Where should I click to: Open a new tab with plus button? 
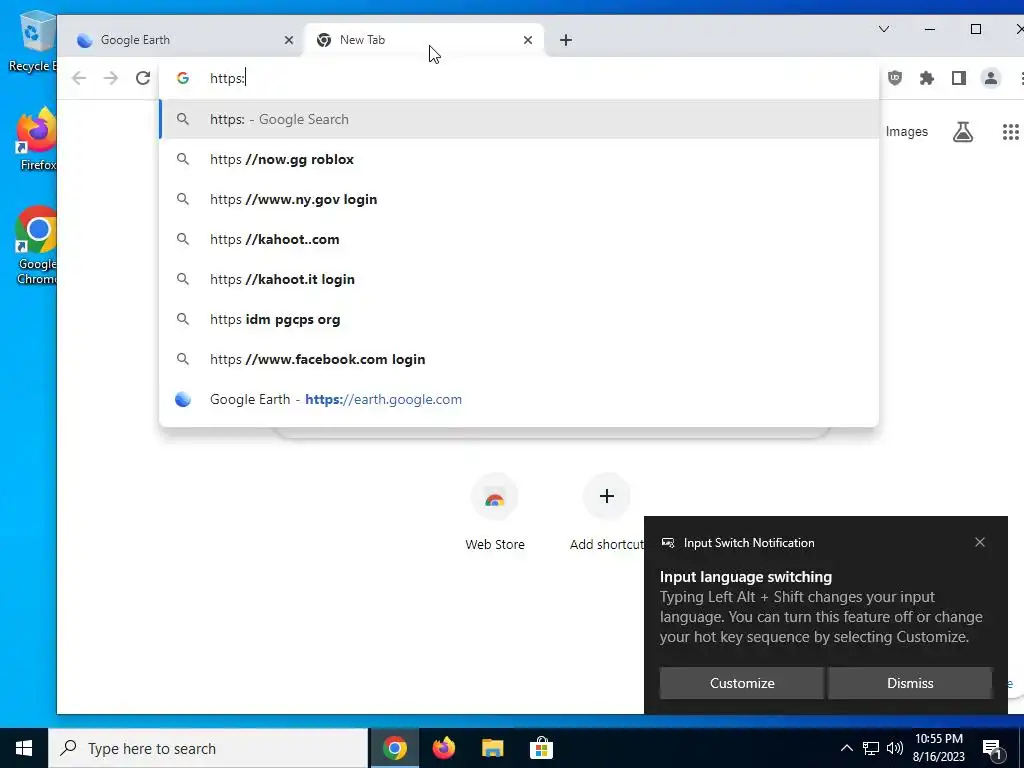point(566,40)
